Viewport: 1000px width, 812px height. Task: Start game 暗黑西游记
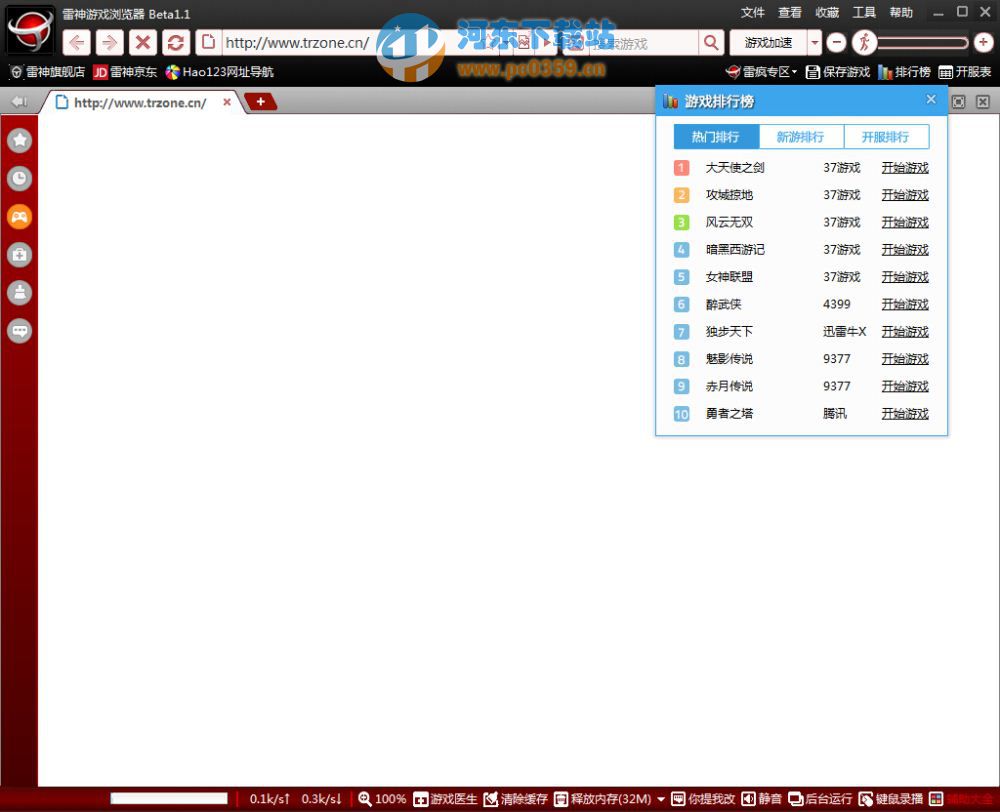(x=905, y=250)
